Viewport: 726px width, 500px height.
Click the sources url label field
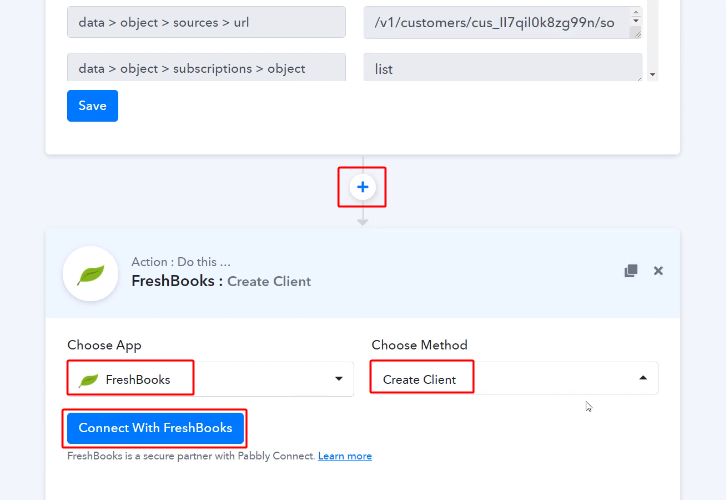point(206,22)
